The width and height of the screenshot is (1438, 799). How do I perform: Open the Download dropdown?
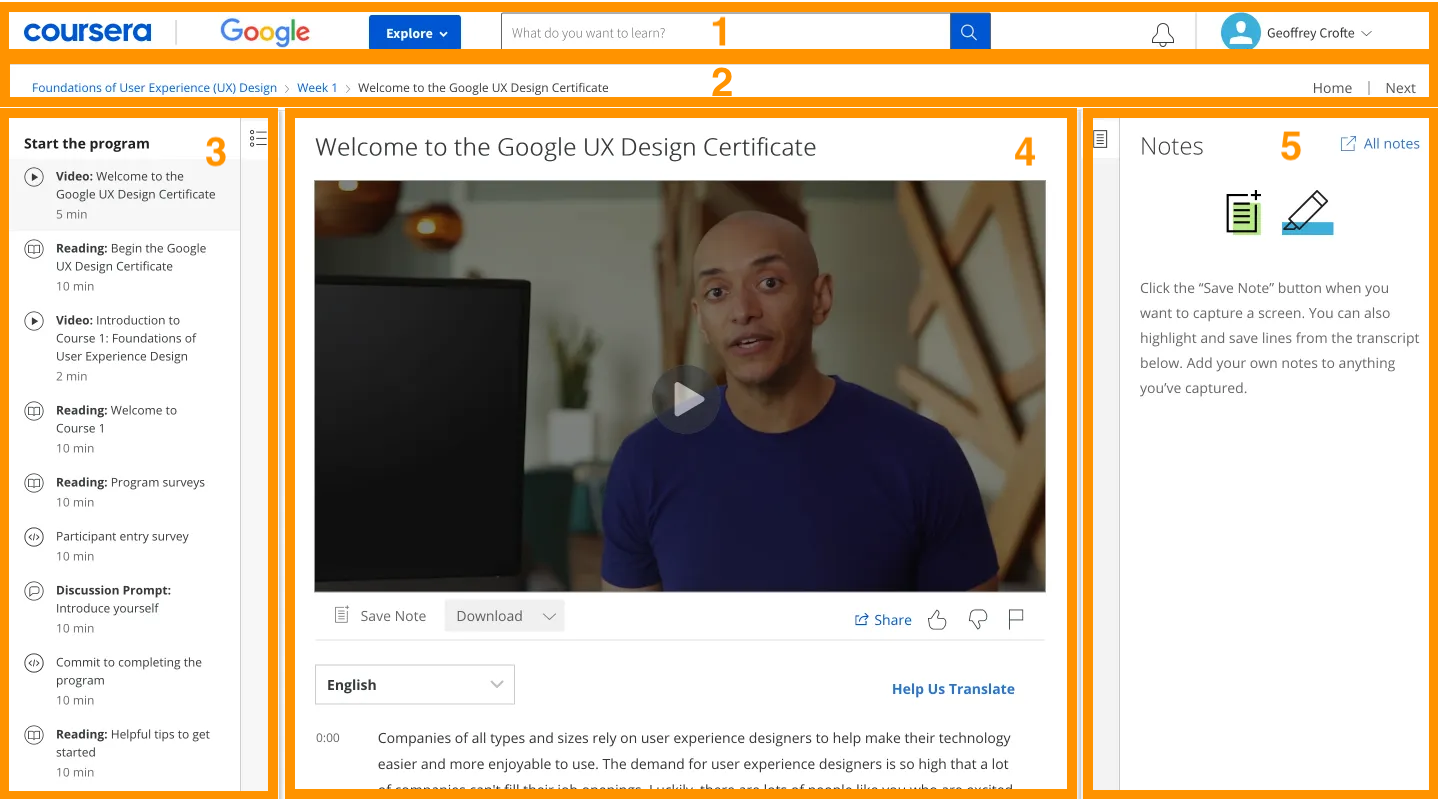pos(504,616)
